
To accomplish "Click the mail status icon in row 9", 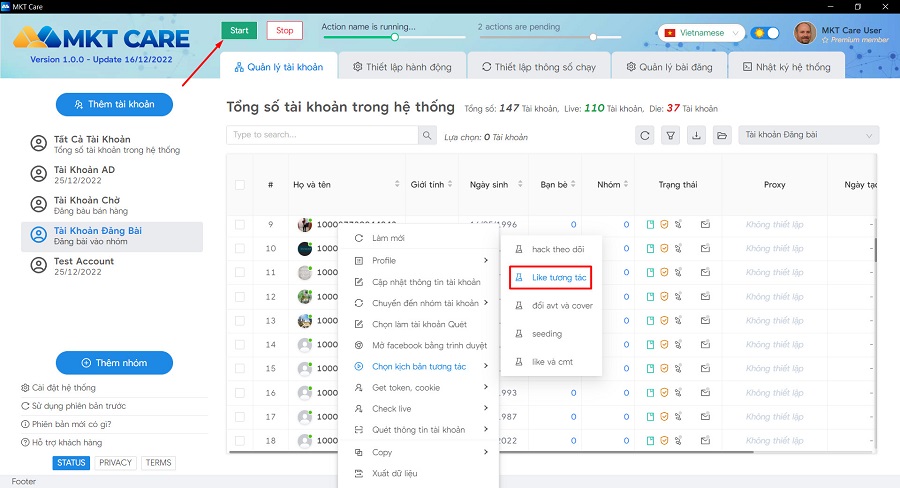I will [705, 224].
